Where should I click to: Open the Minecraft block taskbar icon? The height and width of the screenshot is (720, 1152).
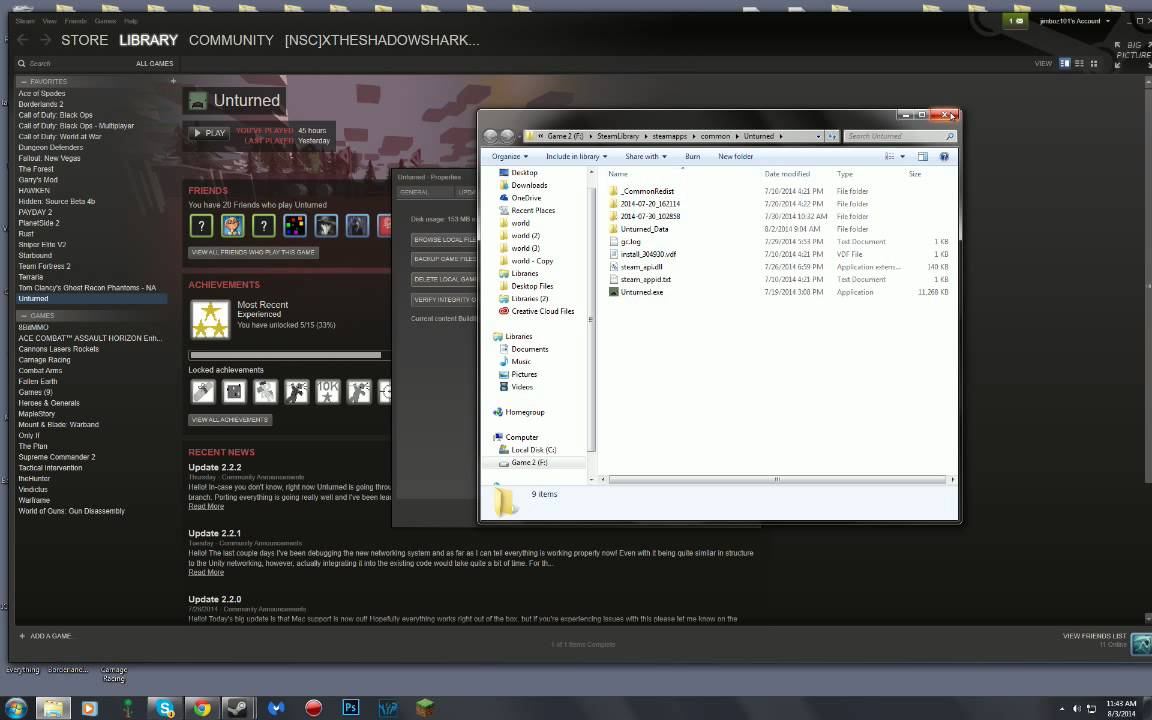(424, 708)
